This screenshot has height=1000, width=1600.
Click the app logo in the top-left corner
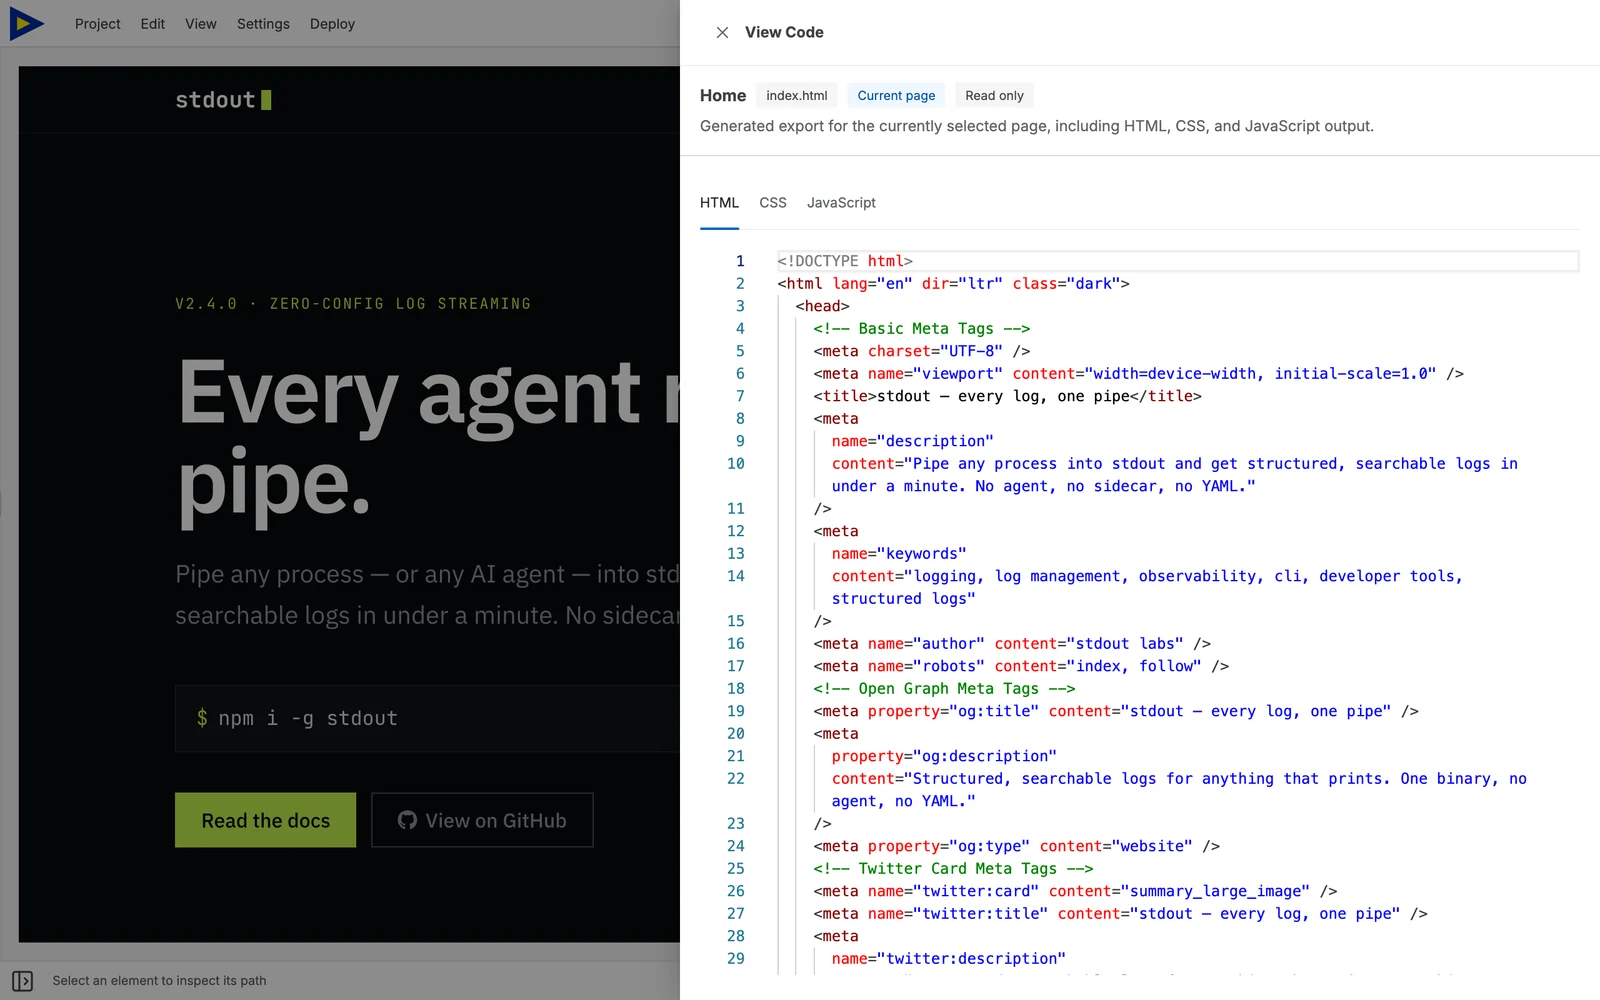(27, 23)
